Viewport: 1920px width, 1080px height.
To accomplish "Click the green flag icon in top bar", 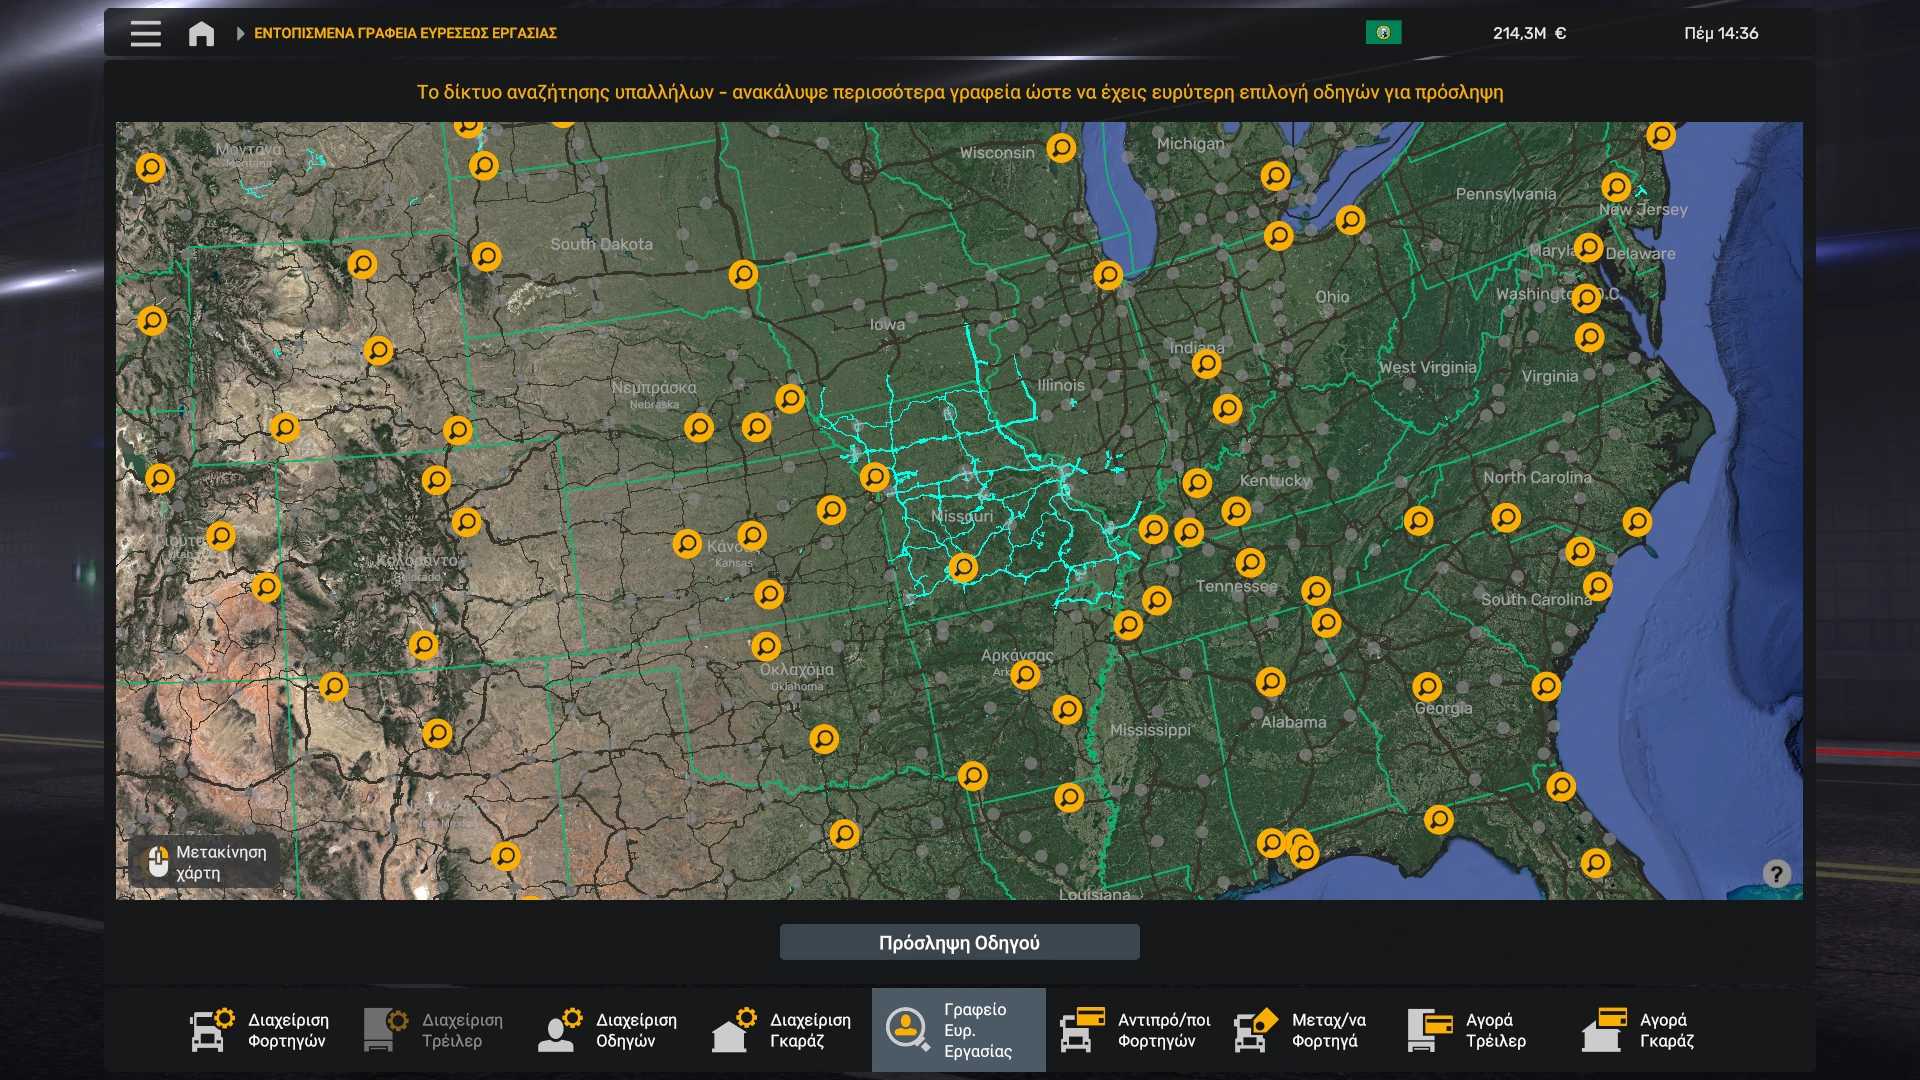I will [1383, 33].
